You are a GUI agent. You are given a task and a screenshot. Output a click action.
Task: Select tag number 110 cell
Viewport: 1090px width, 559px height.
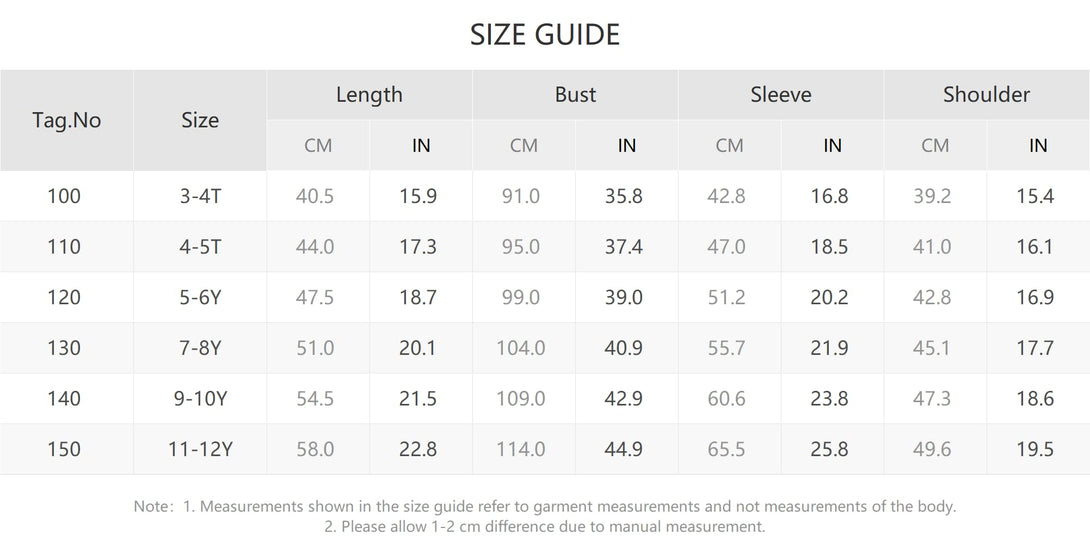[x=64, y=247]
